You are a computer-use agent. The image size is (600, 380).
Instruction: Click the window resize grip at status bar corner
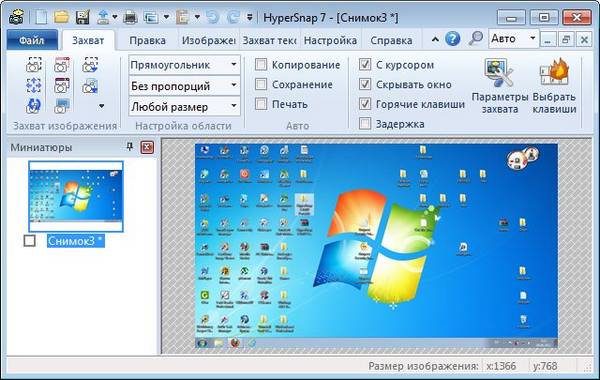[587, 367]
